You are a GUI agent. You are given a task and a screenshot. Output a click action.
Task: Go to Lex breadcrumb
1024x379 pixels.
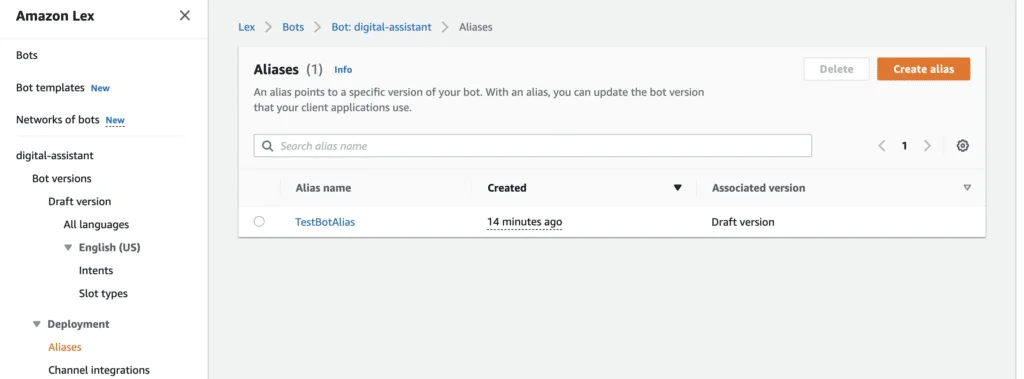[x=247, y=27]
